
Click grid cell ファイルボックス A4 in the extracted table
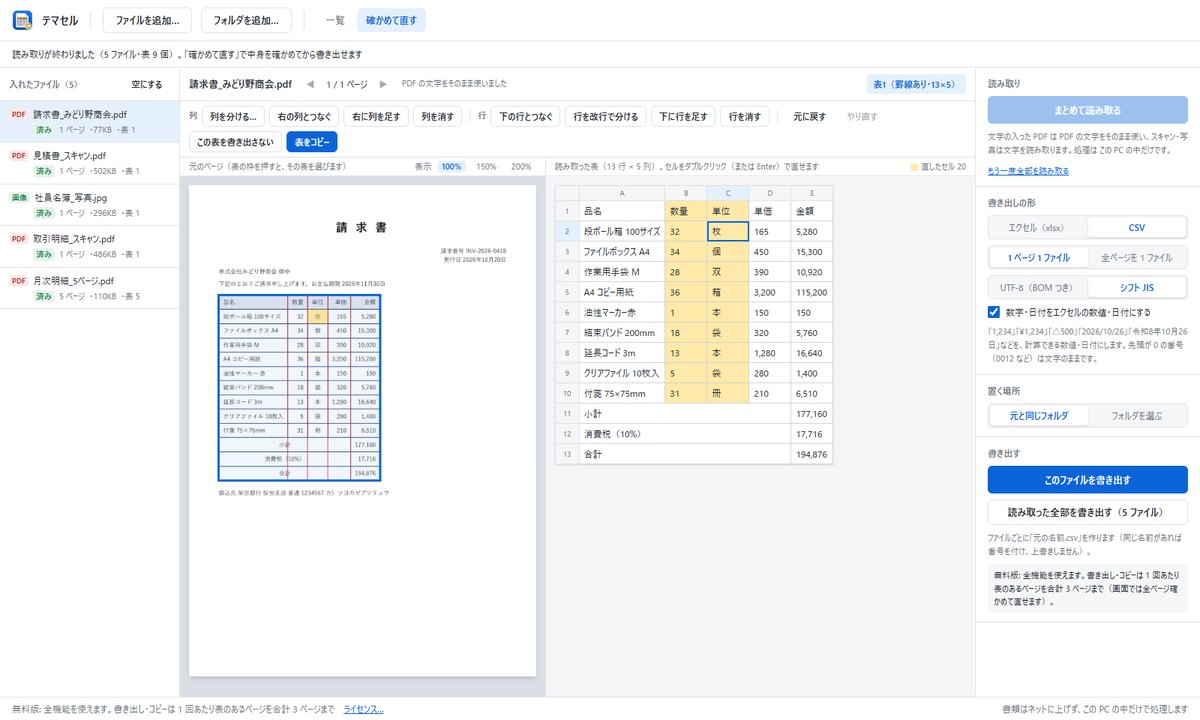621,252
